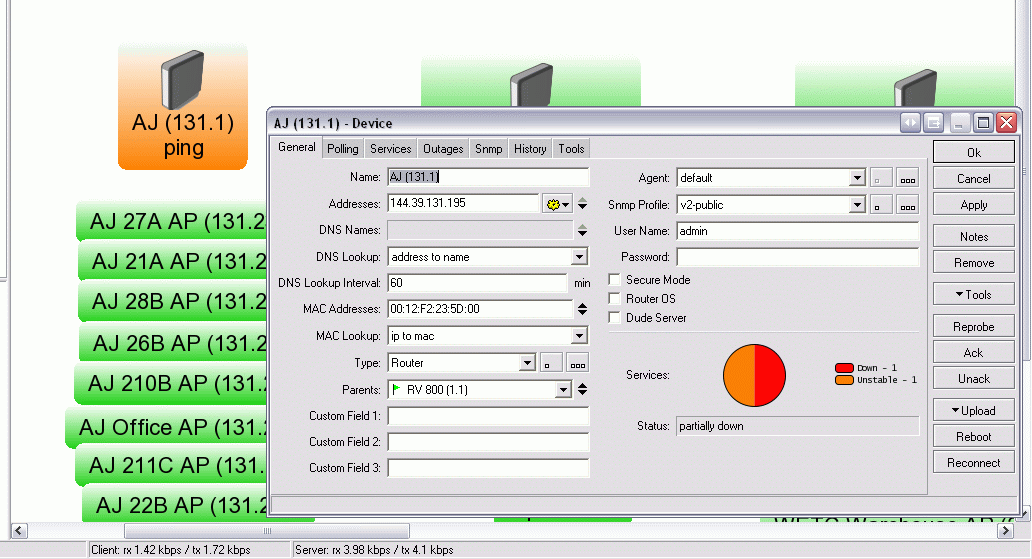The image size is (1032, 559).
Task: Click the Reconnect button
Action: 973,463
